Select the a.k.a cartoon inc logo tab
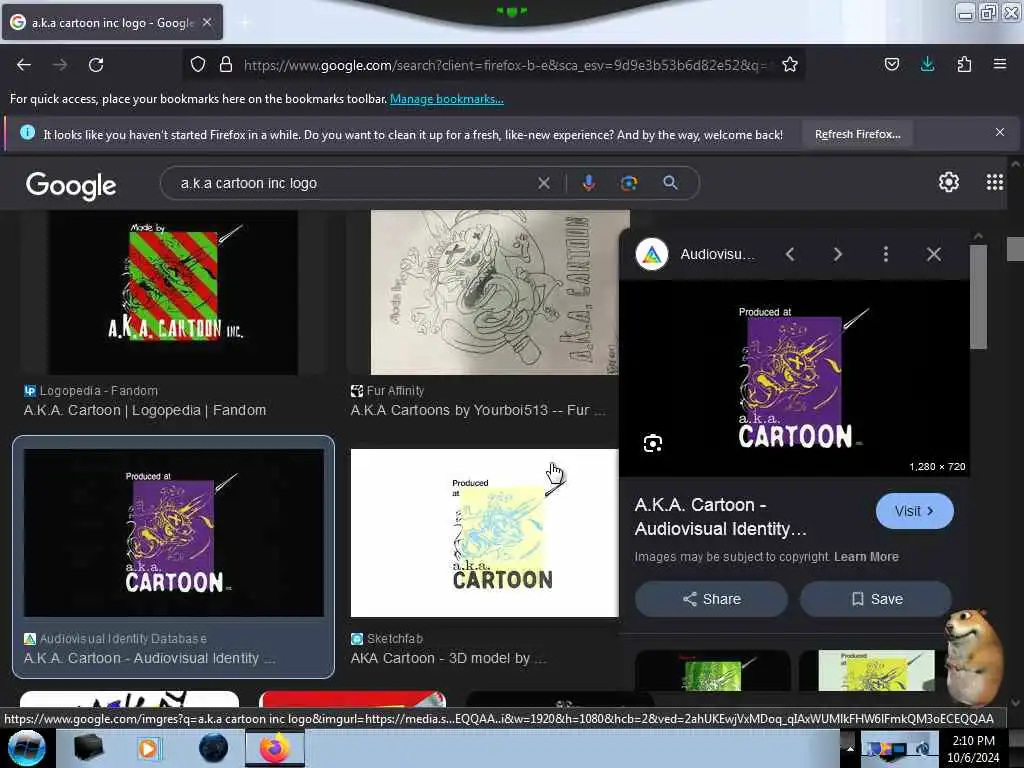 tap(112, 22)
